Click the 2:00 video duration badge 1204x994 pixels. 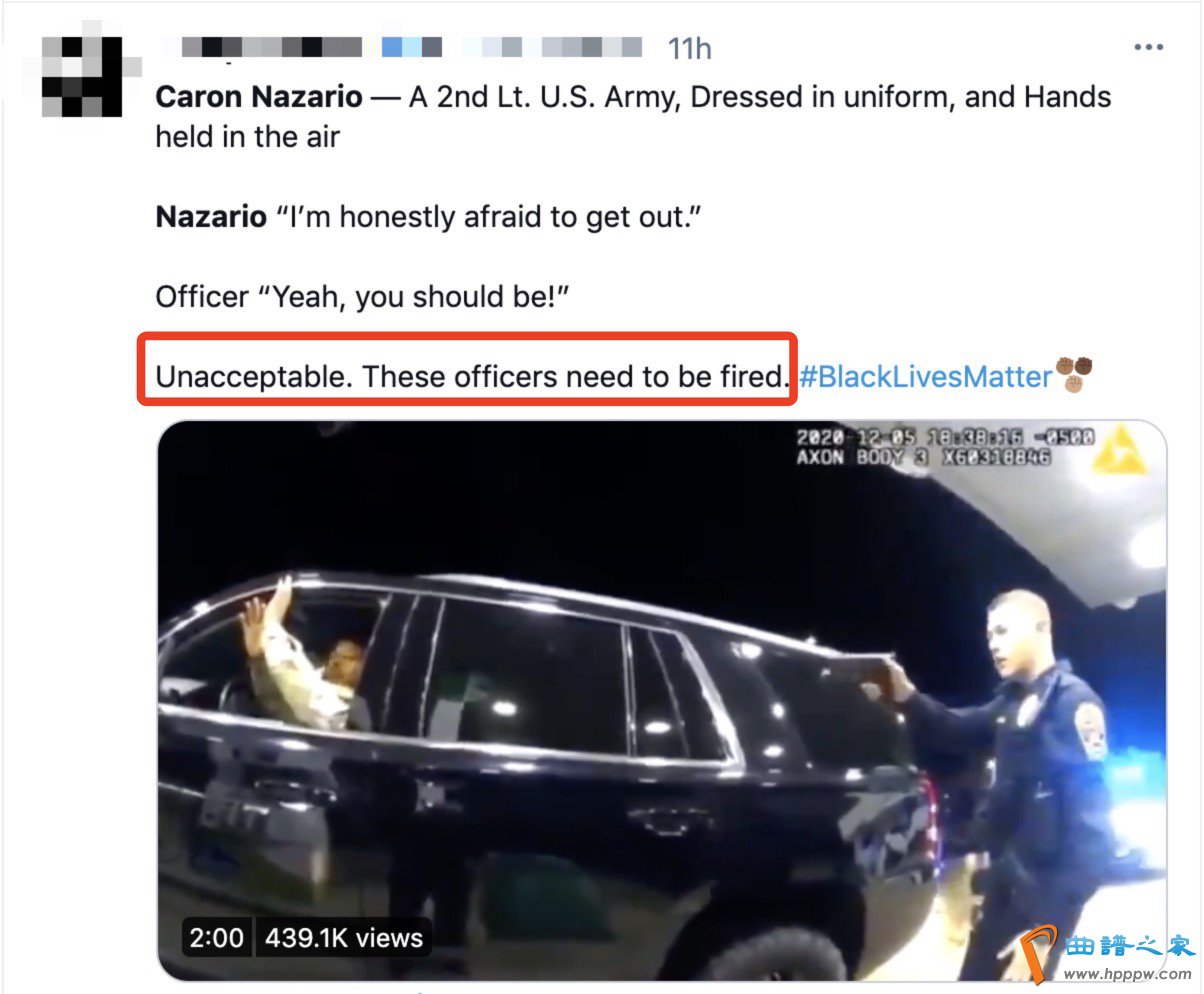point(215,937)
